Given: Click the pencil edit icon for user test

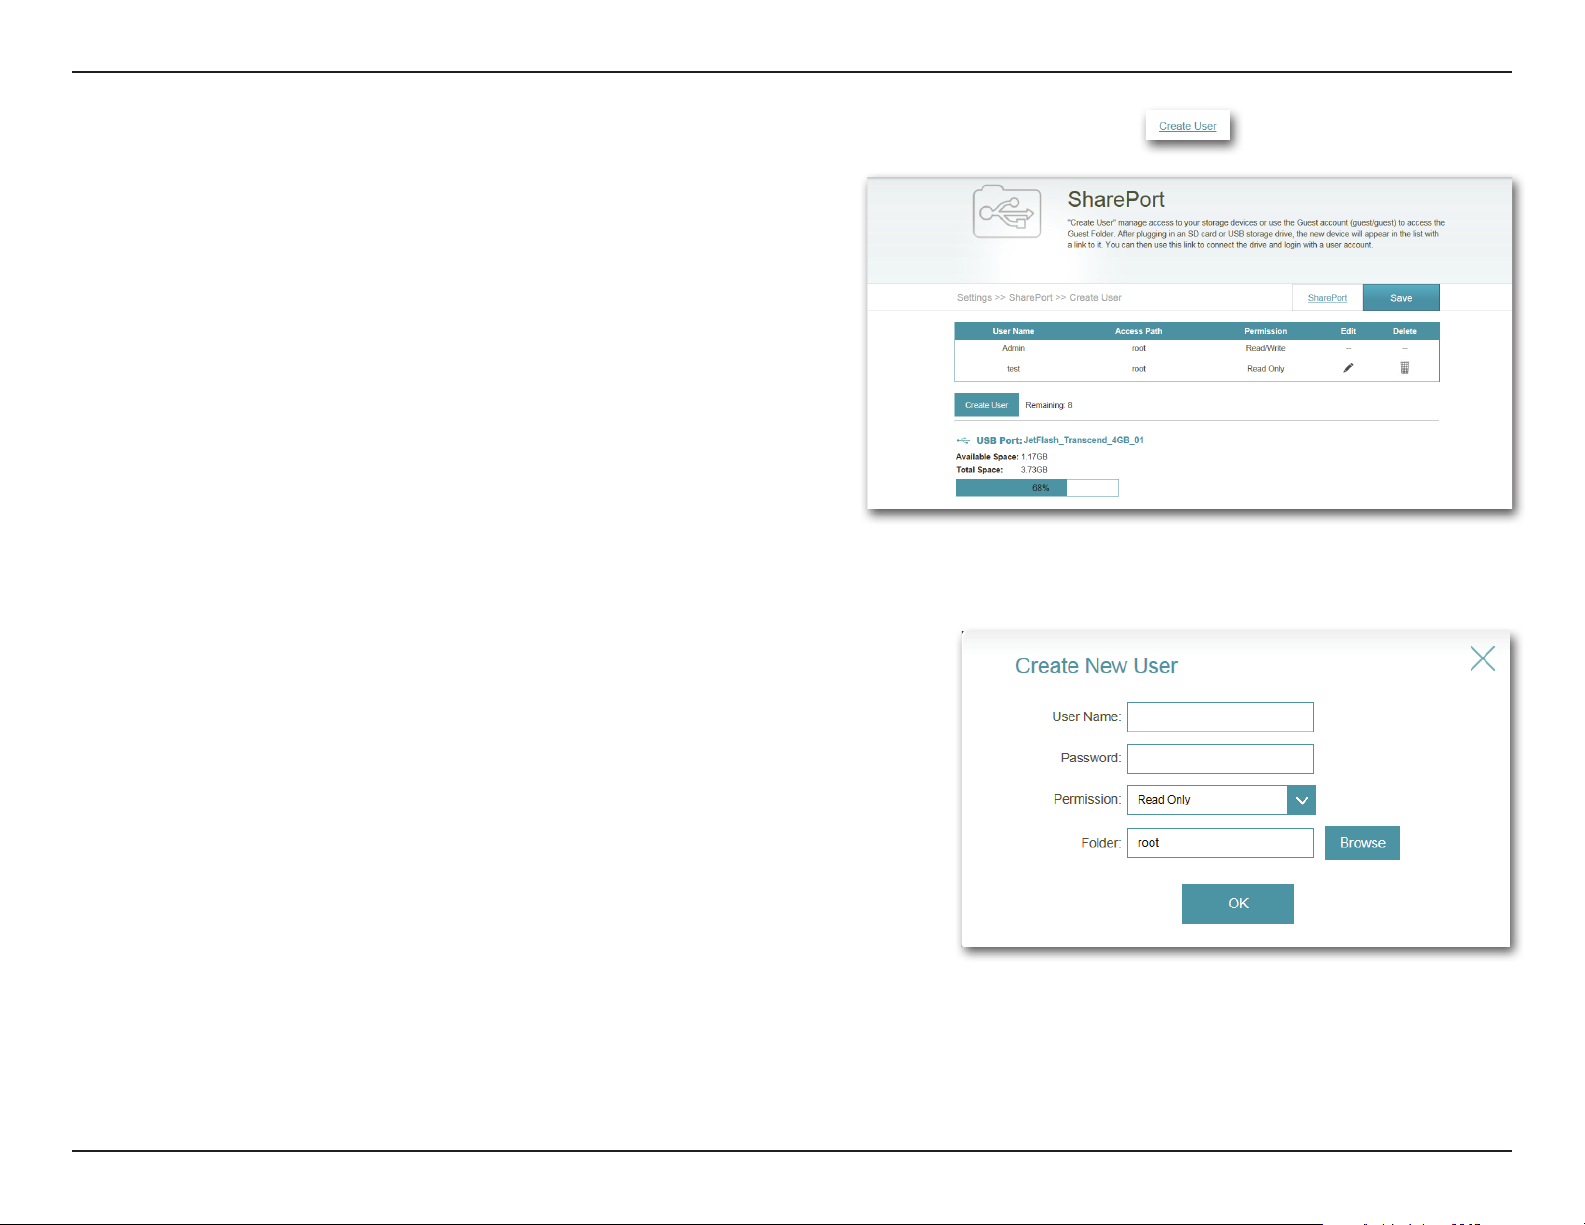Looking at the screenshot, I should pos(1348,368).
